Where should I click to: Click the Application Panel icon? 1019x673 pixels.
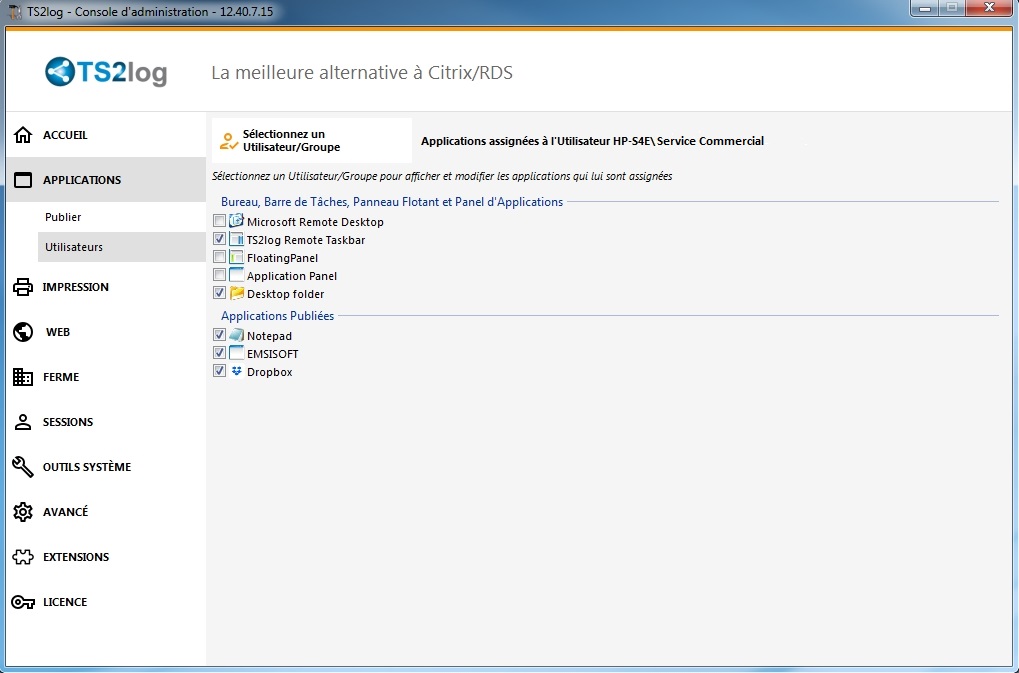click(237, 275)
